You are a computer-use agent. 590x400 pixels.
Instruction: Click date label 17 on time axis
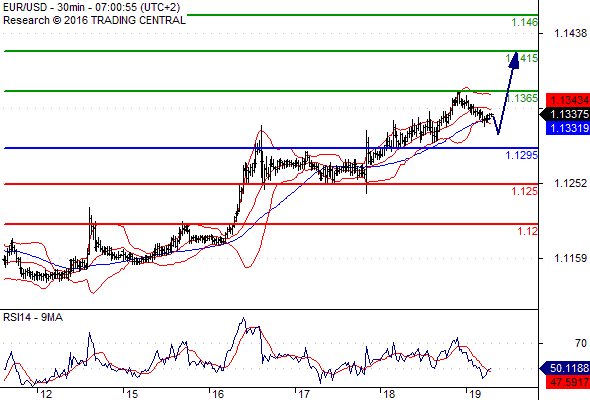click(x=304, y=394)
